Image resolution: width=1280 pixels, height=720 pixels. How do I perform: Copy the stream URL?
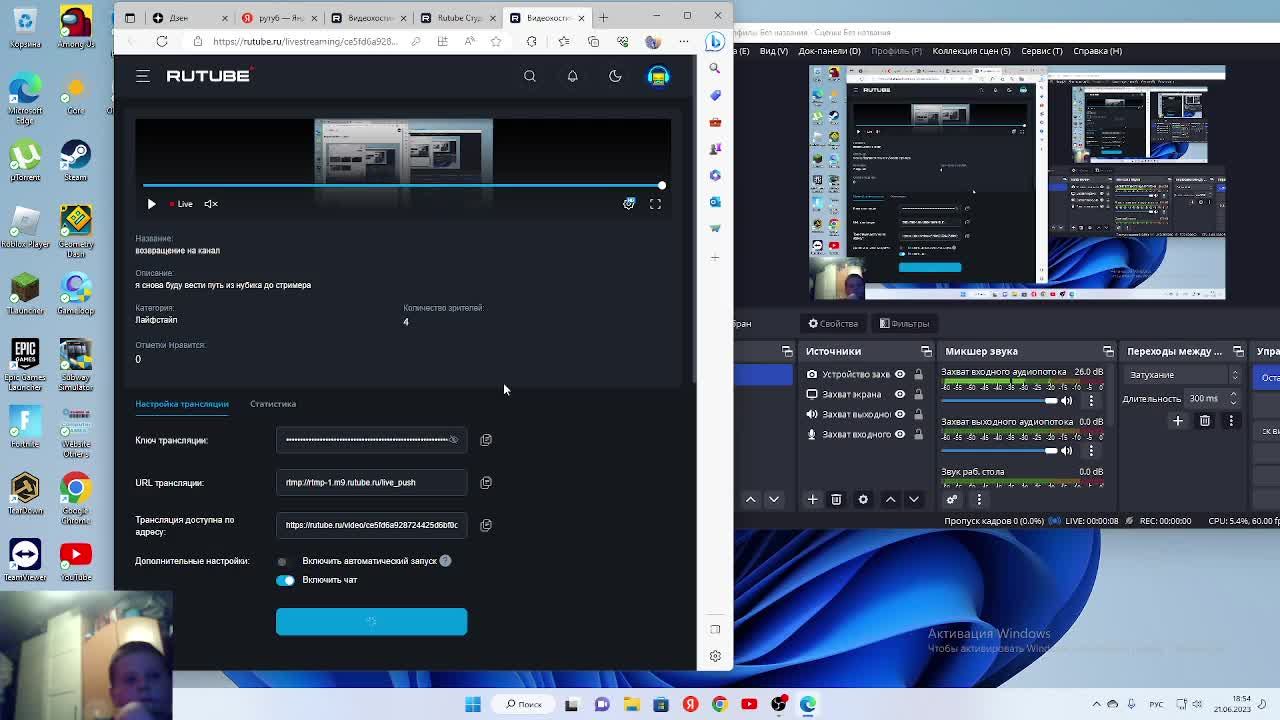click(486, 482)
